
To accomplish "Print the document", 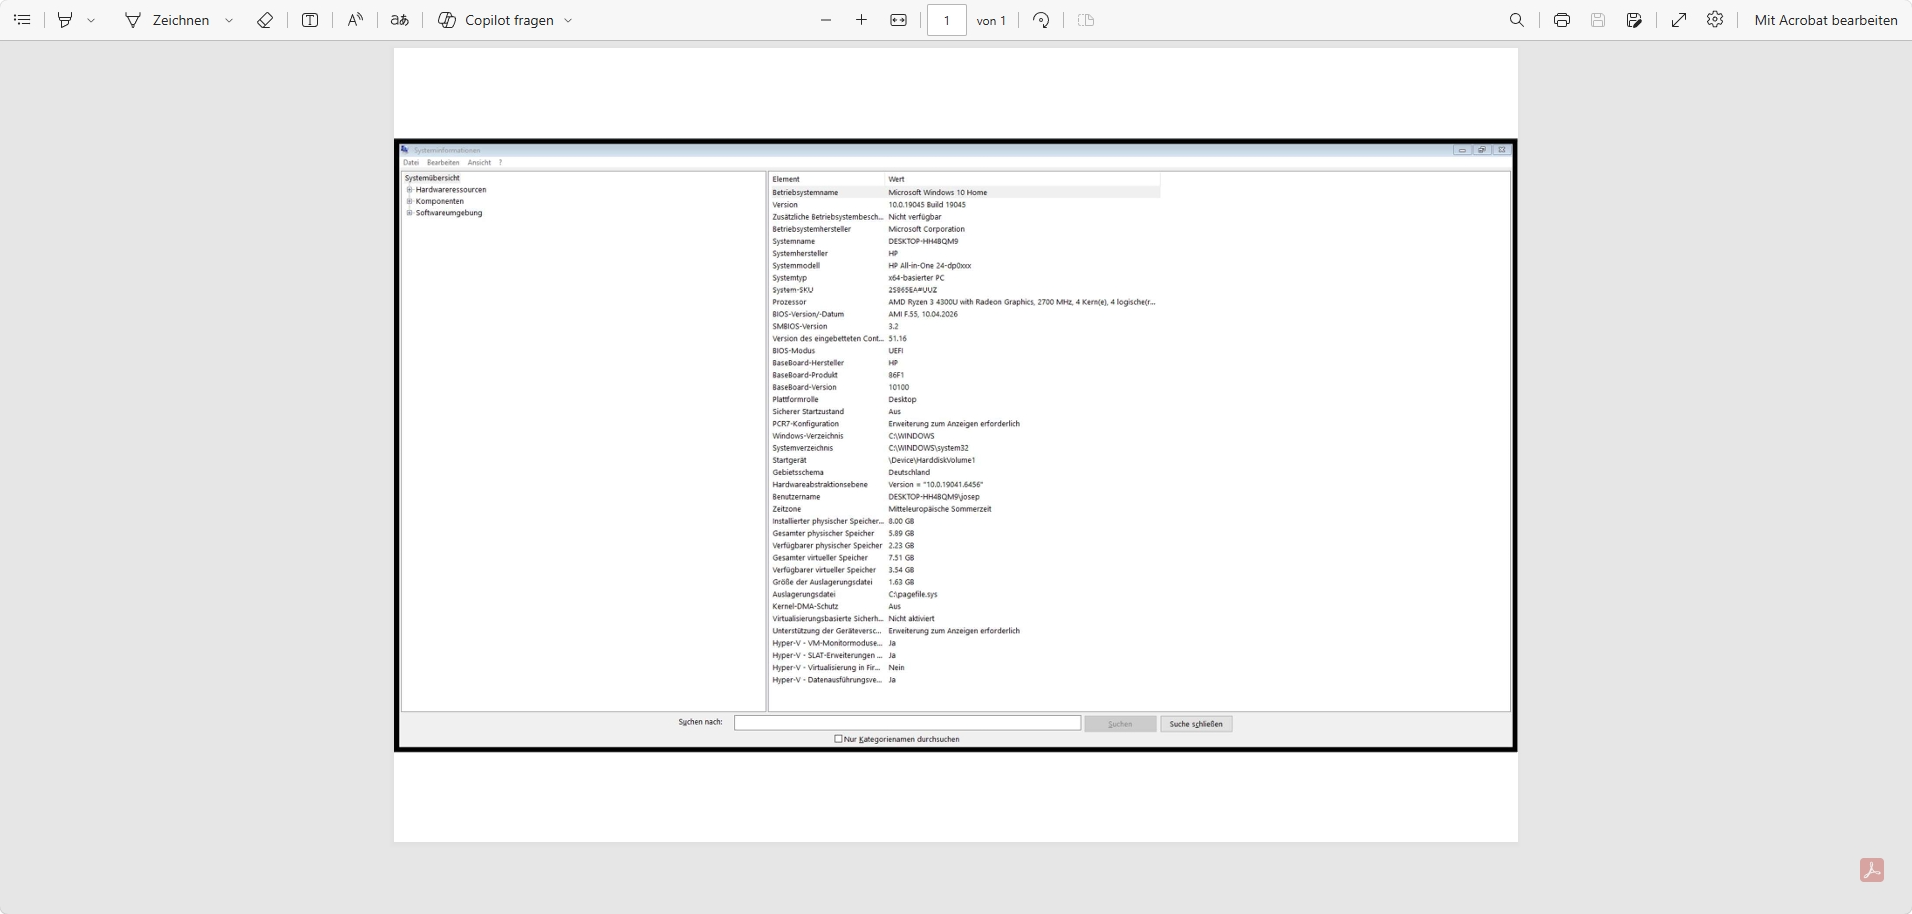I will pyautogui.click(x=1562, y=20).
